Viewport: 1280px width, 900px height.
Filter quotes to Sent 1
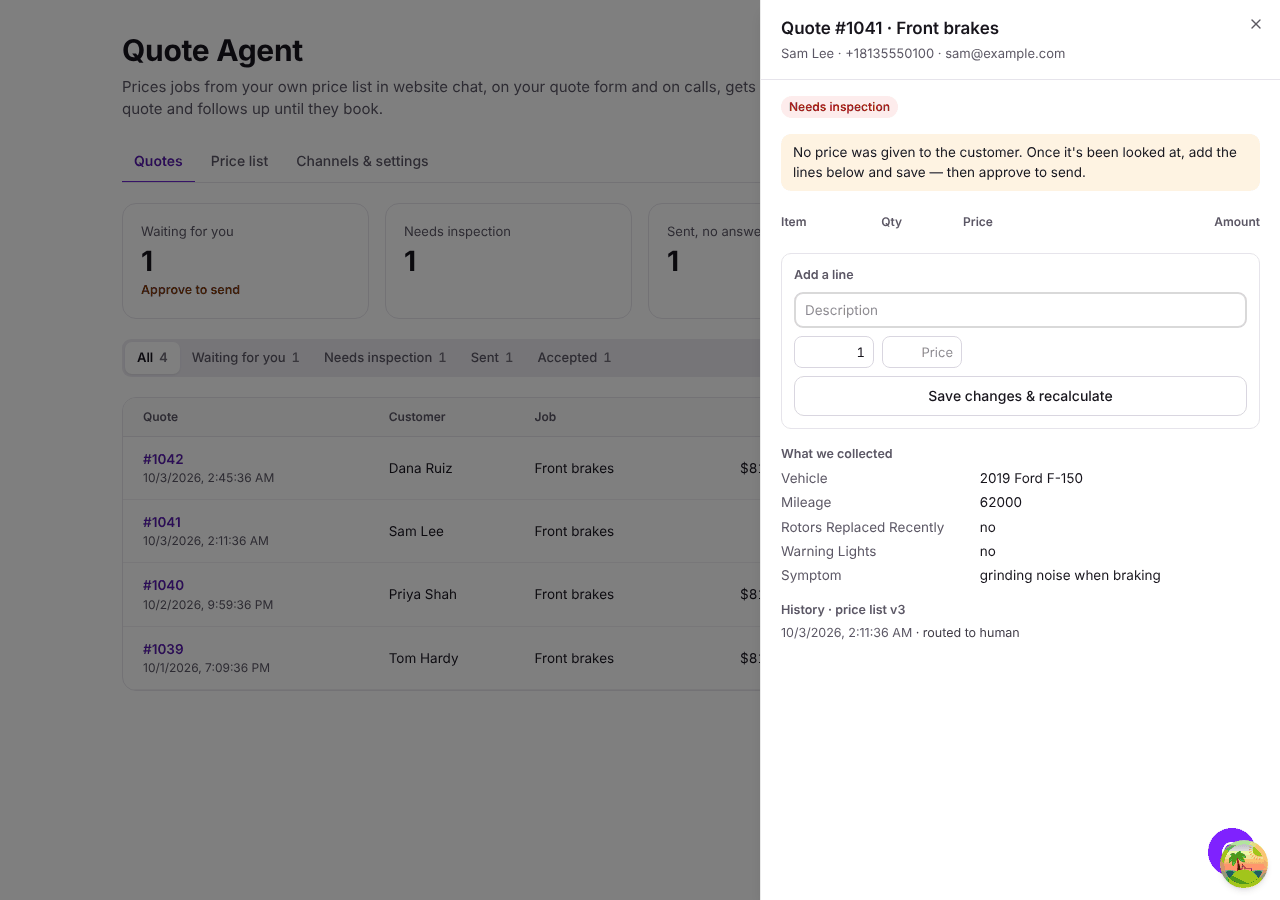pos(492,357)
